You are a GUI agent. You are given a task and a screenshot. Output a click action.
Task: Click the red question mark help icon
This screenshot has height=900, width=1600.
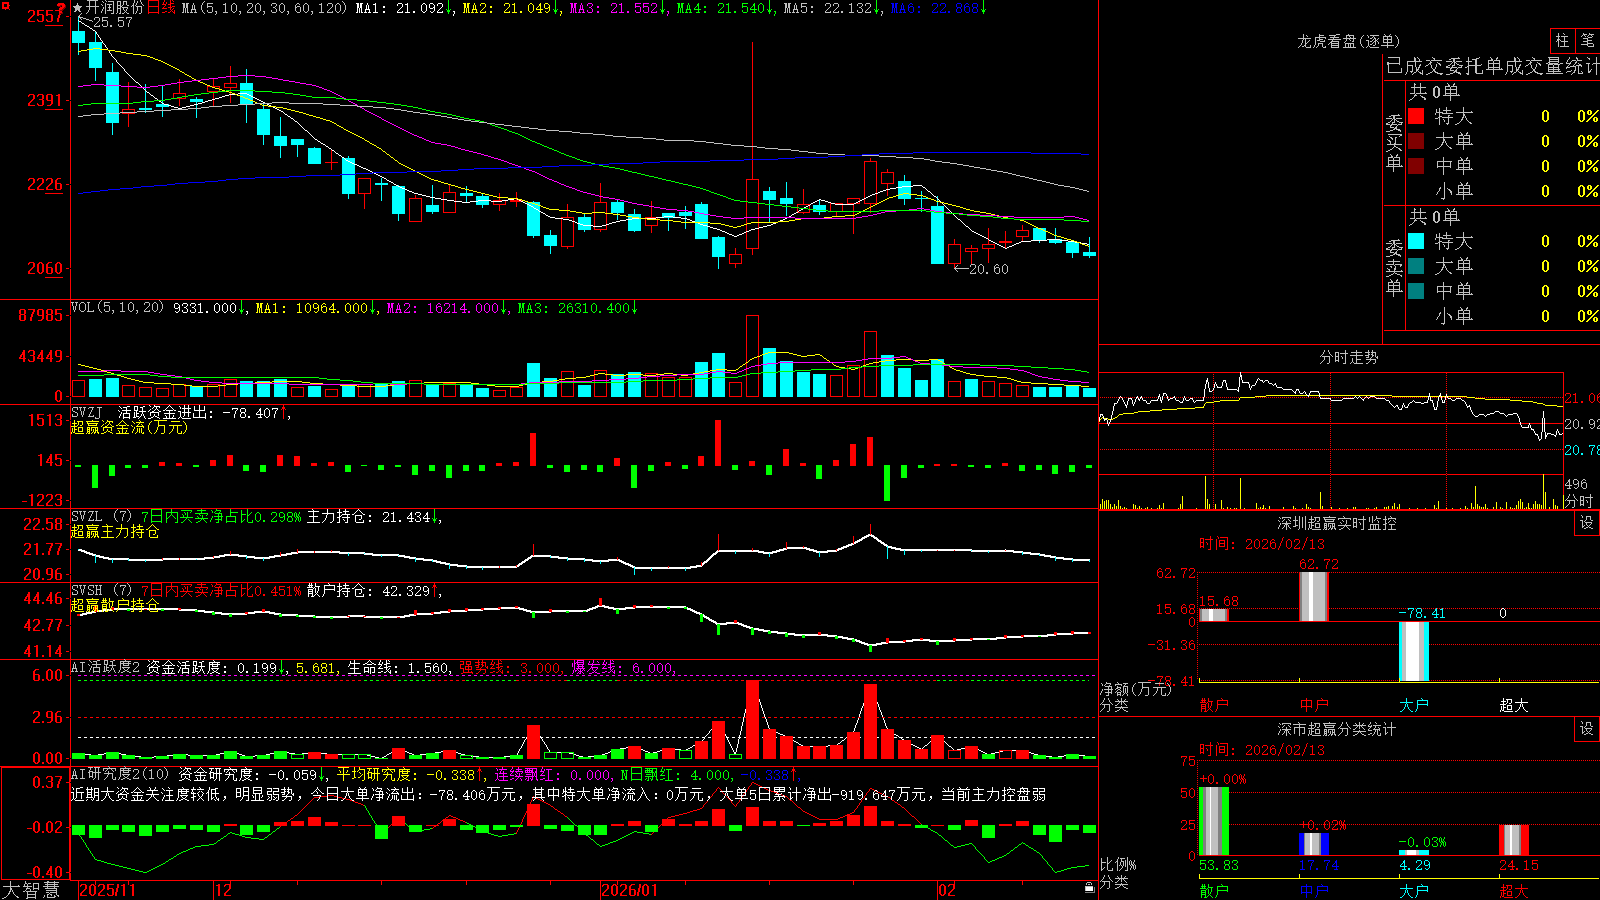pyautogui.click(x=61, y=7)
